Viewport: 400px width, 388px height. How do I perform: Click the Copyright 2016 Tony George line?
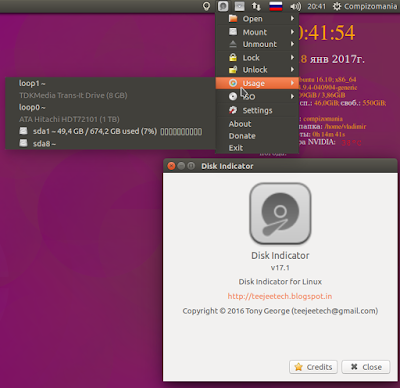coord(280,311)
